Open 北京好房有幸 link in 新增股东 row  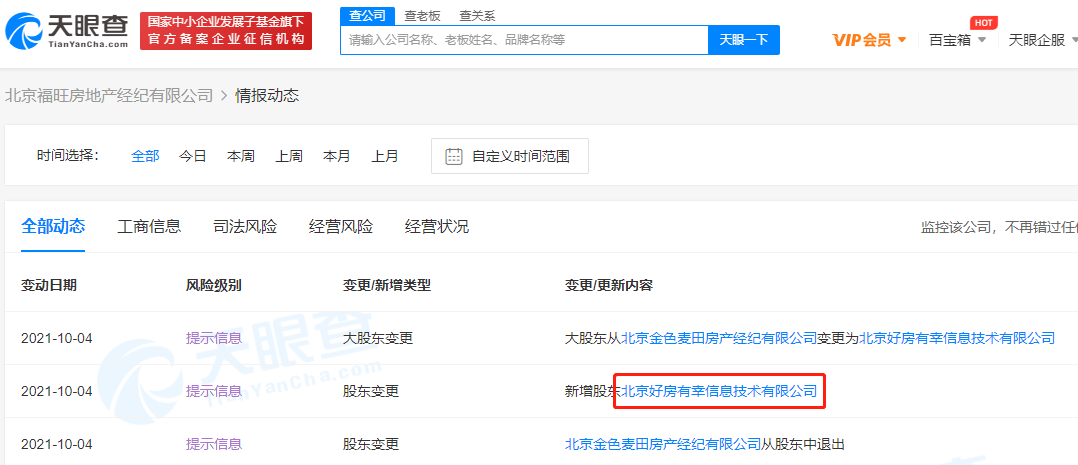719,391
